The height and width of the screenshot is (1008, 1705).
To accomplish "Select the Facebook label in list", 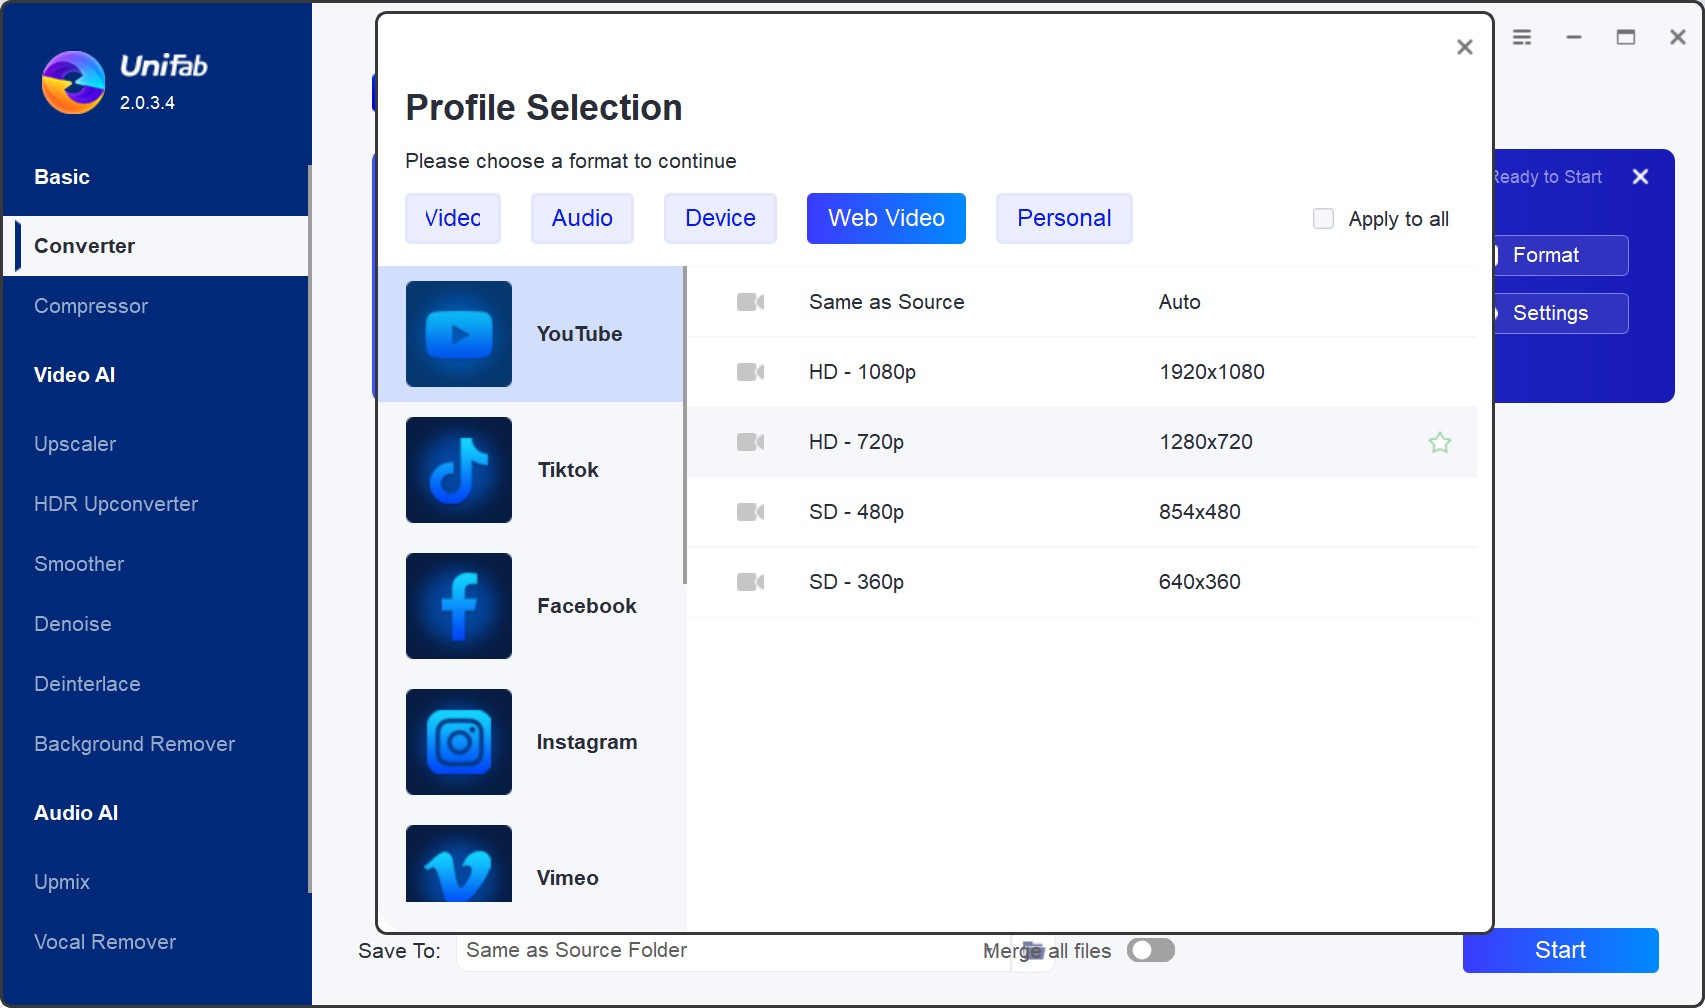I will point(587,606).
